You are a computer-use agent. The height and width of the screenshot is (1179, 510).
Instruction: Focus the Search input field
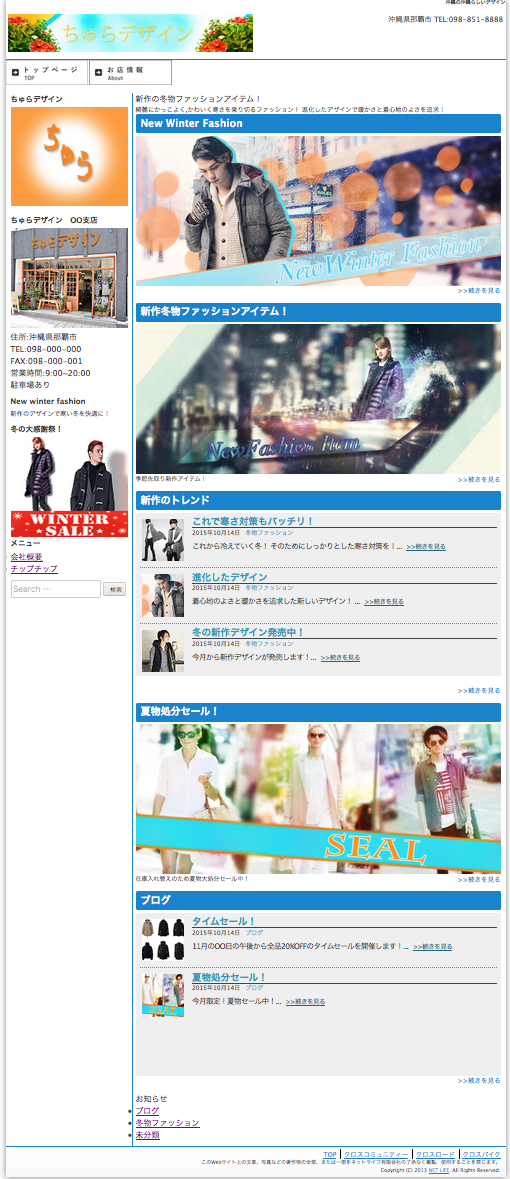(x=56, y=589)
